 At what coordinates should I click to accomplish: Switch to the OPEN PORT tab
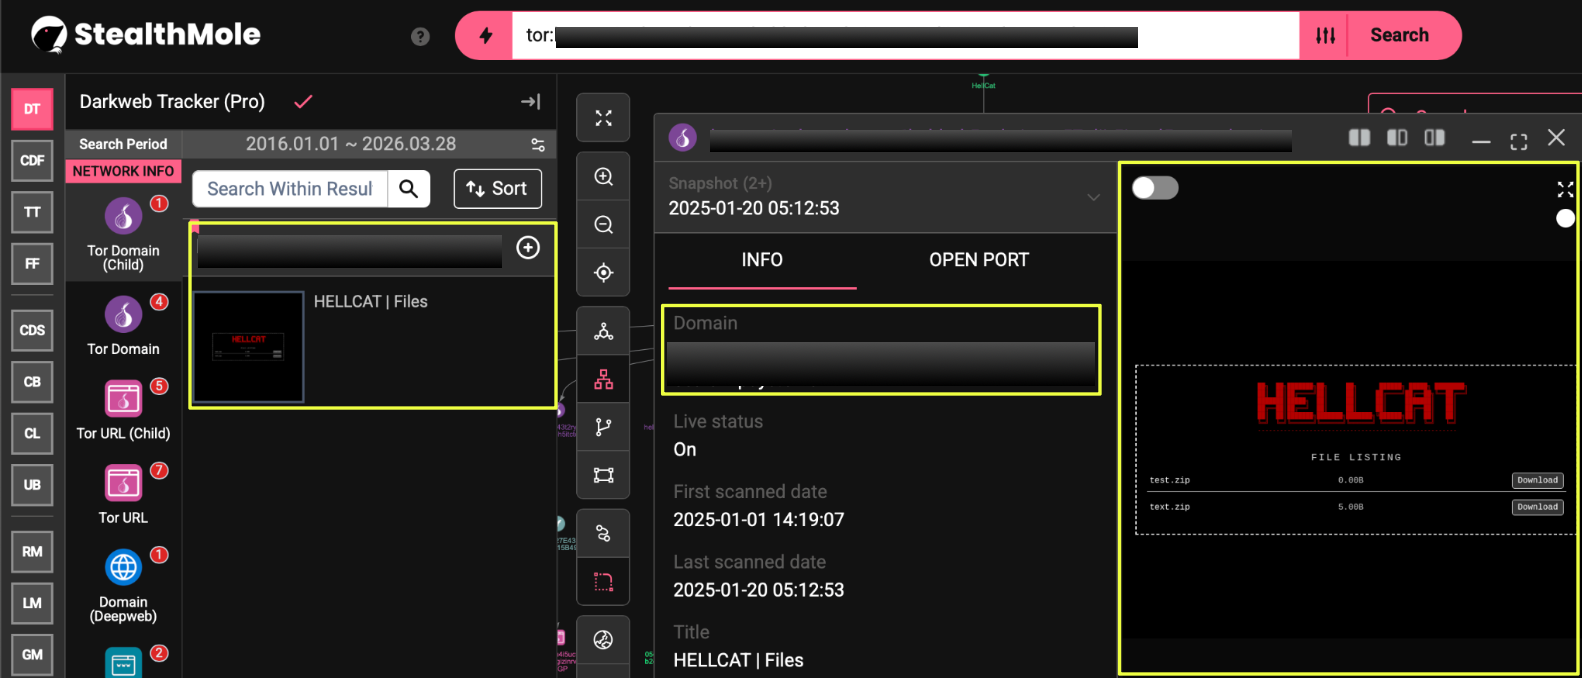click(978, 260)
